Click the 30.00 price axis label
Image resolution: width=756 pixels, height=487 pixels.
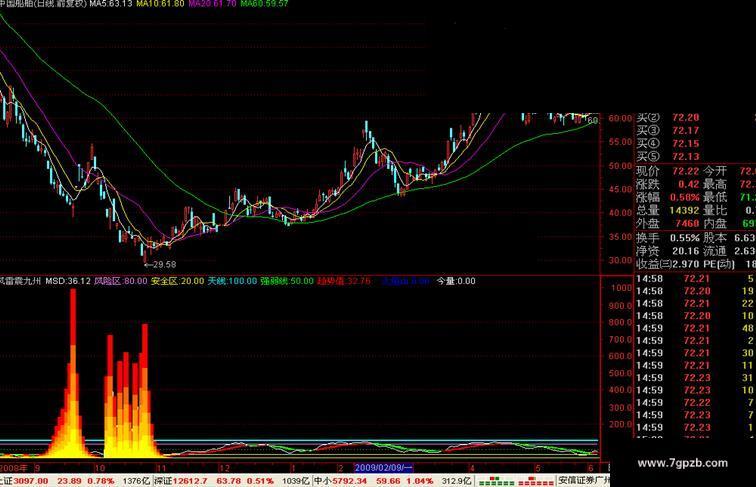[x=620, y=260]
